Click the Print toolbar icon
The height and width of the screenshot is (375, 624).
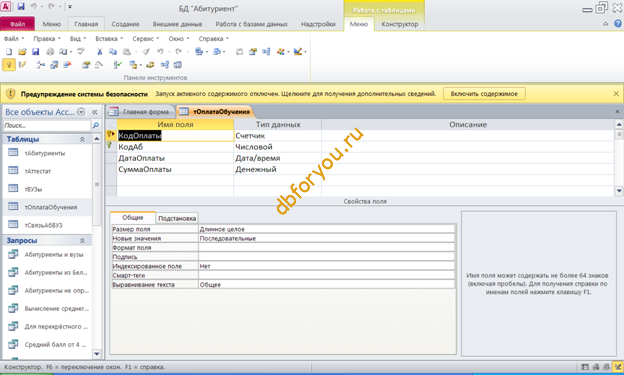pyautogui.click(x=50, y=51)
